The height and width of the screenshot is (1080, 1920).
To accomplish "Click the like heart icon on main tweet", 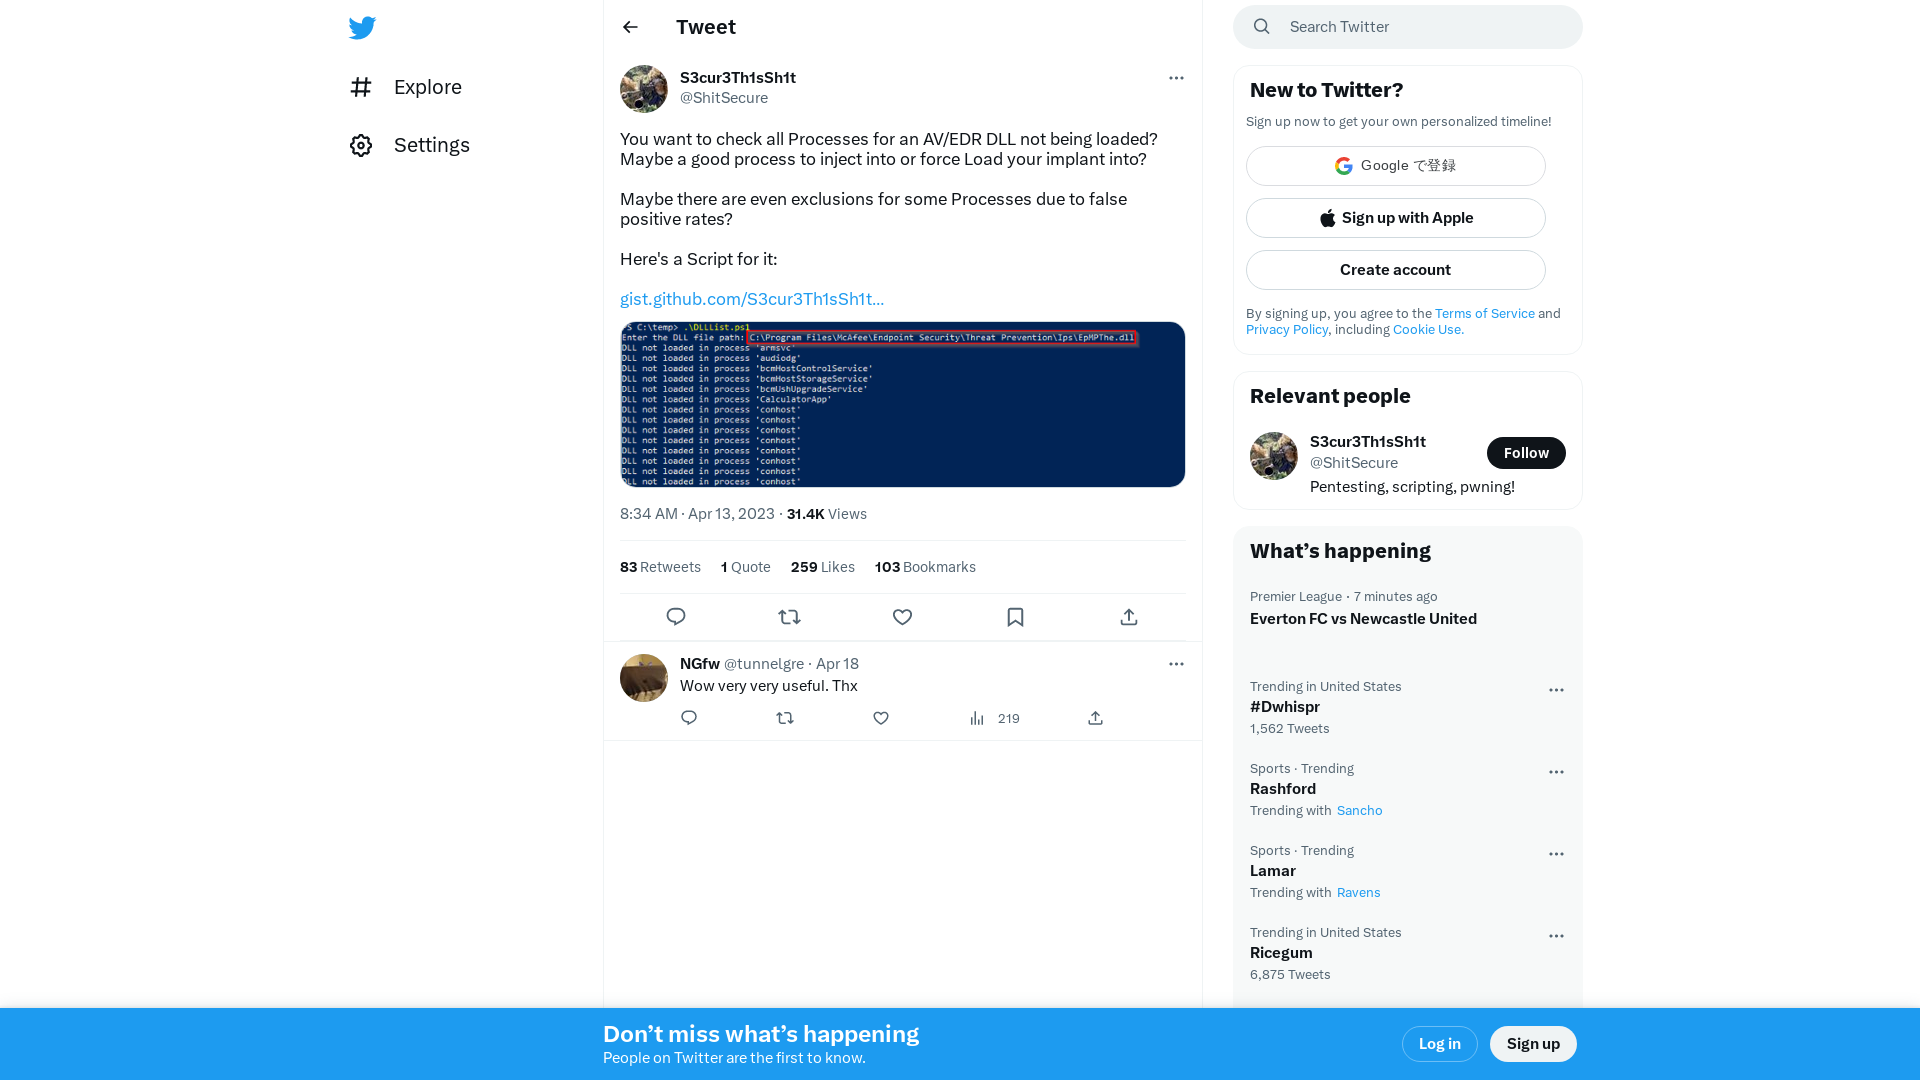I will (902, 617).
